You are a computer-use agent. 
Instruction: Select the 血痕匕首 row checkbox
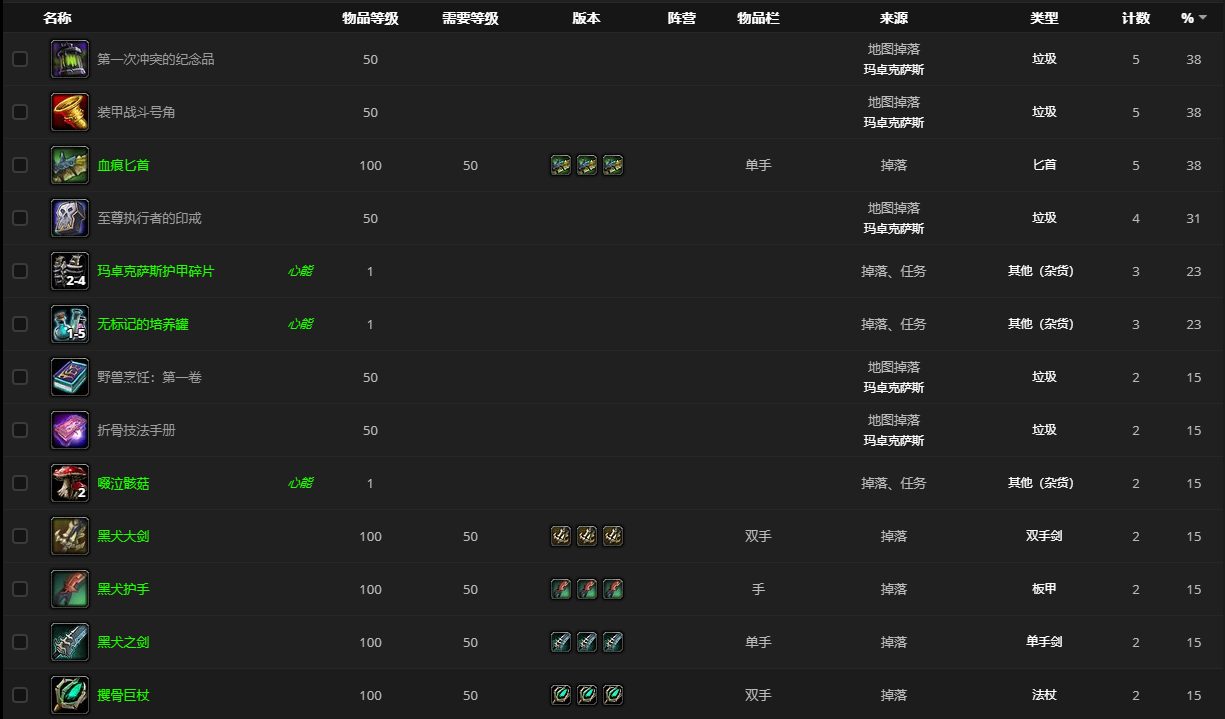(20, 165)
